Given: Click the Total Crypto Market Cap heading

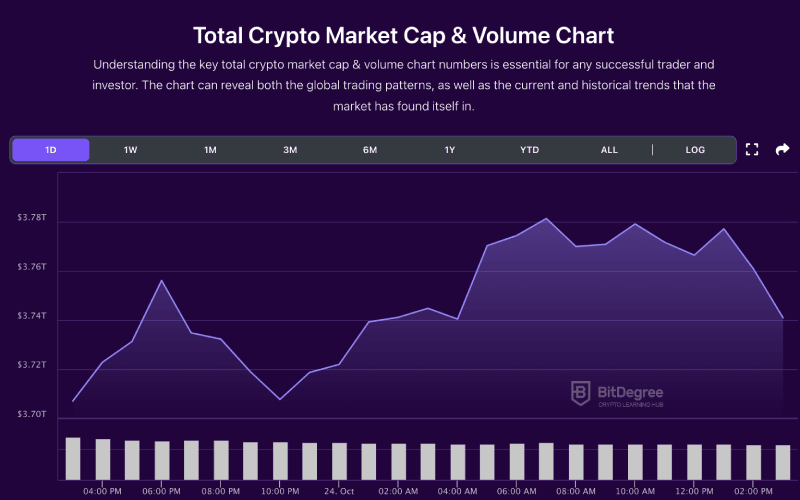Looking at the screenshot, I should coord(403,37).
